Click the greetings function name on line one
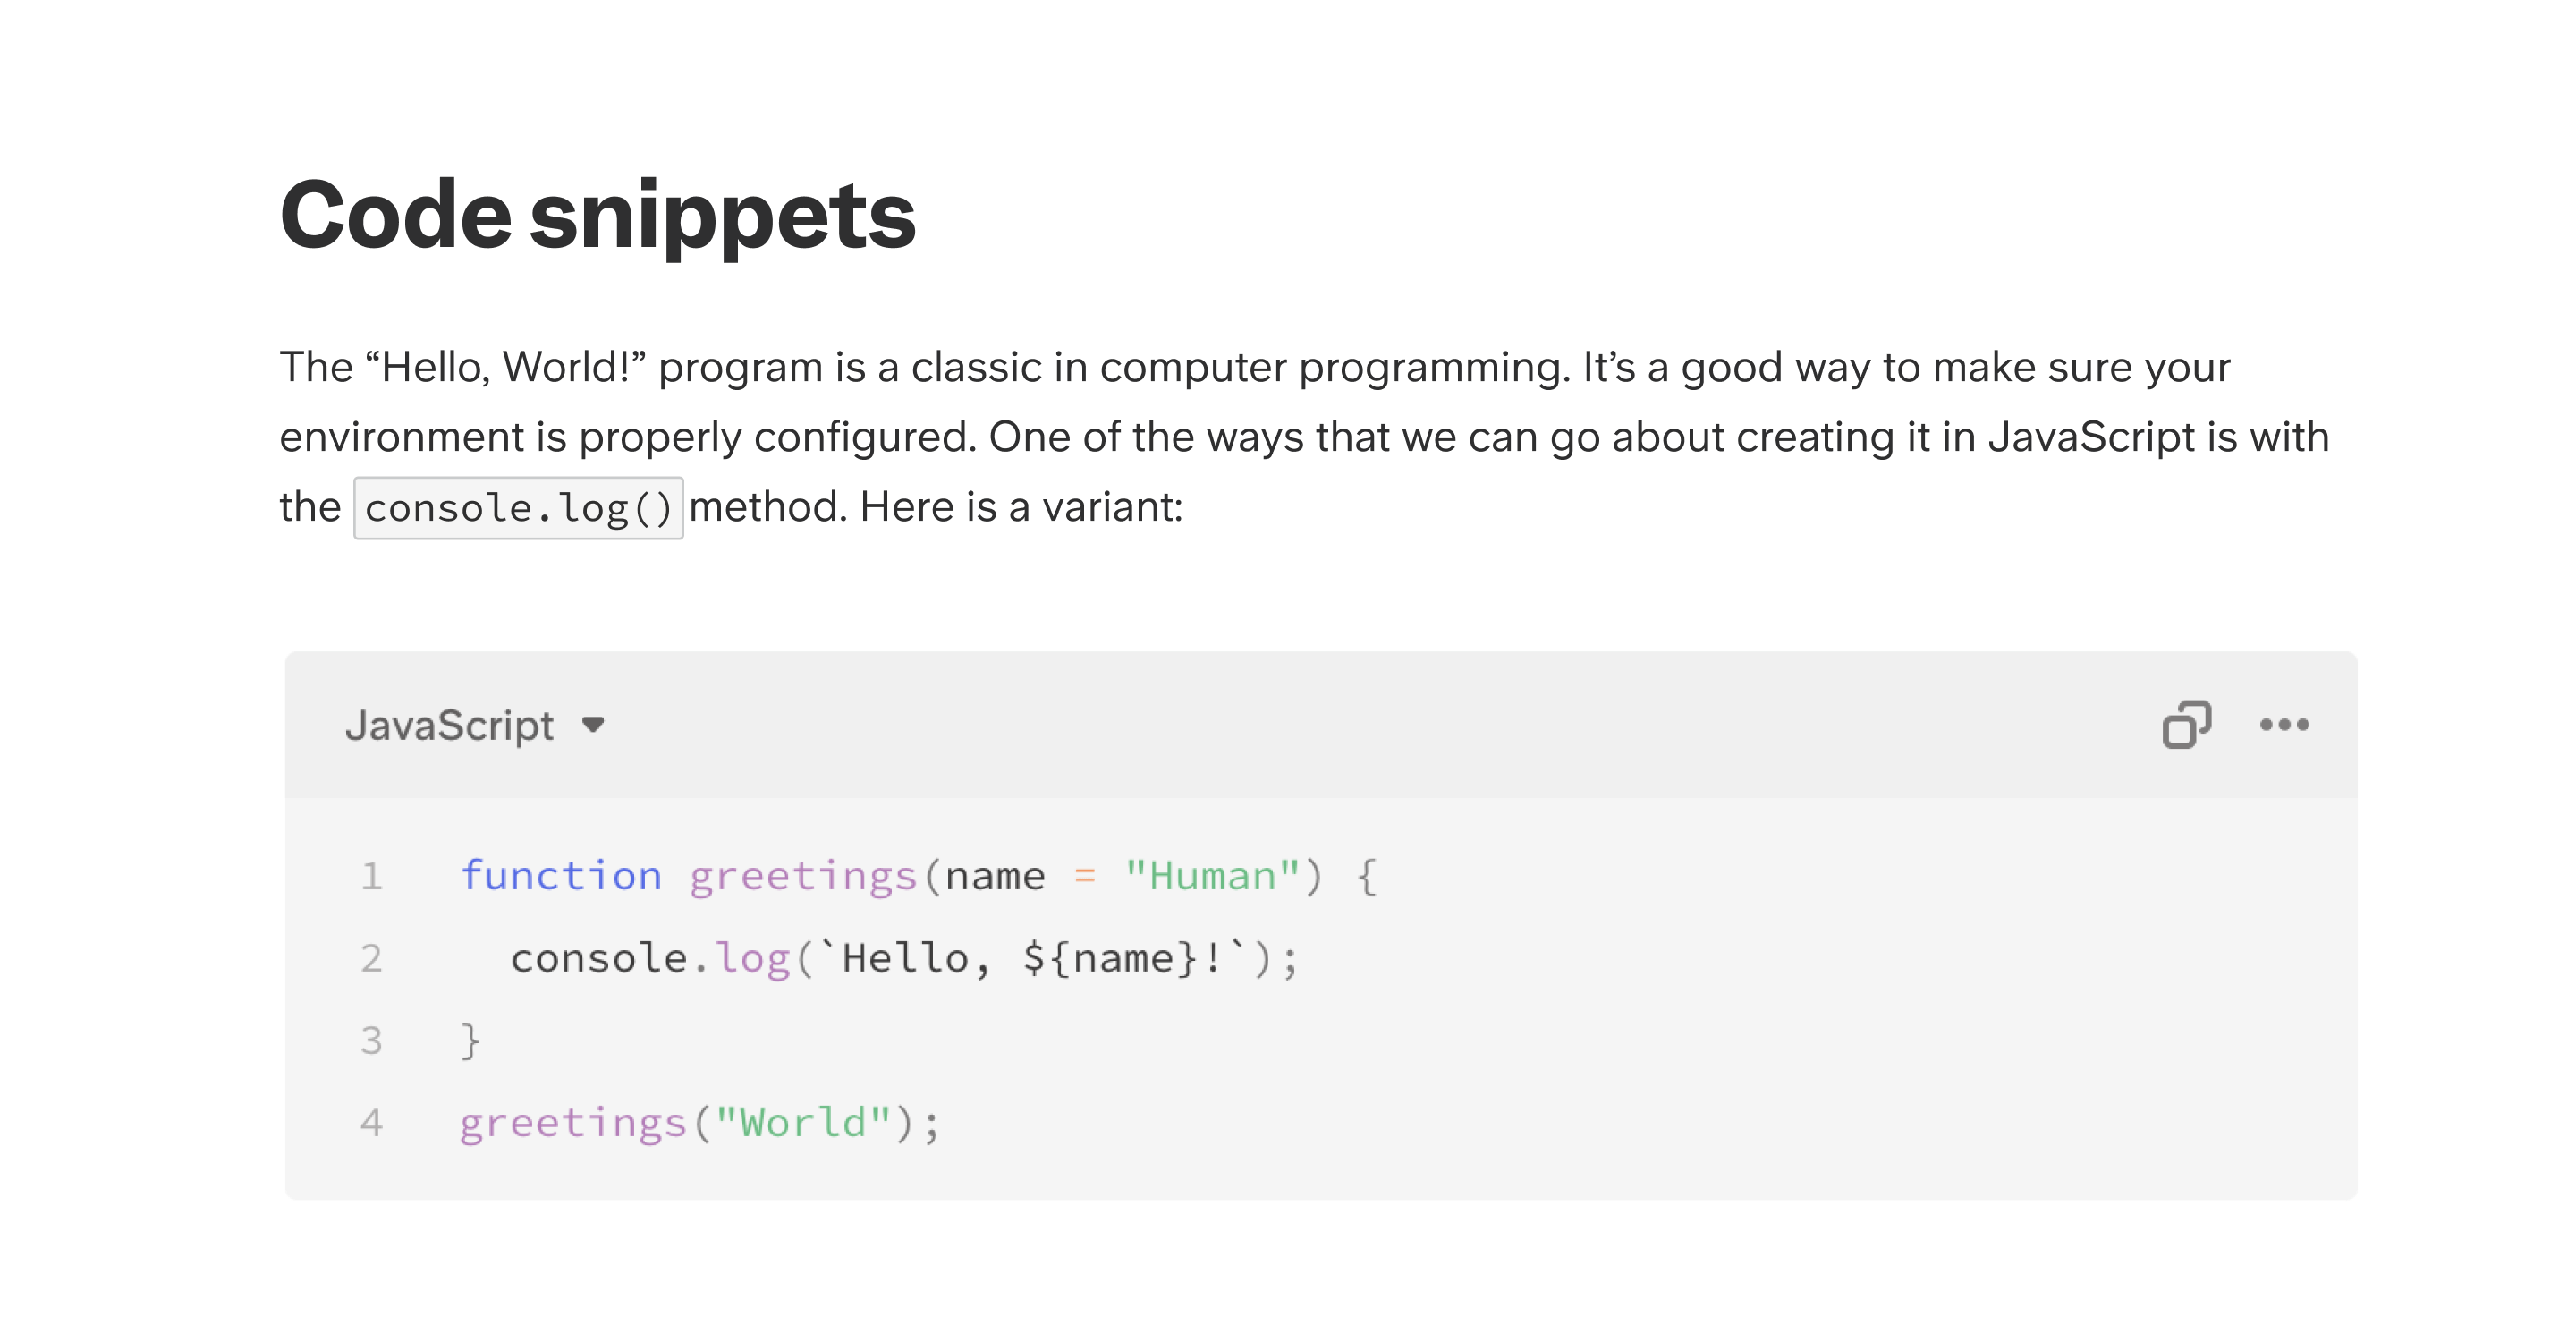 [803, 877]
